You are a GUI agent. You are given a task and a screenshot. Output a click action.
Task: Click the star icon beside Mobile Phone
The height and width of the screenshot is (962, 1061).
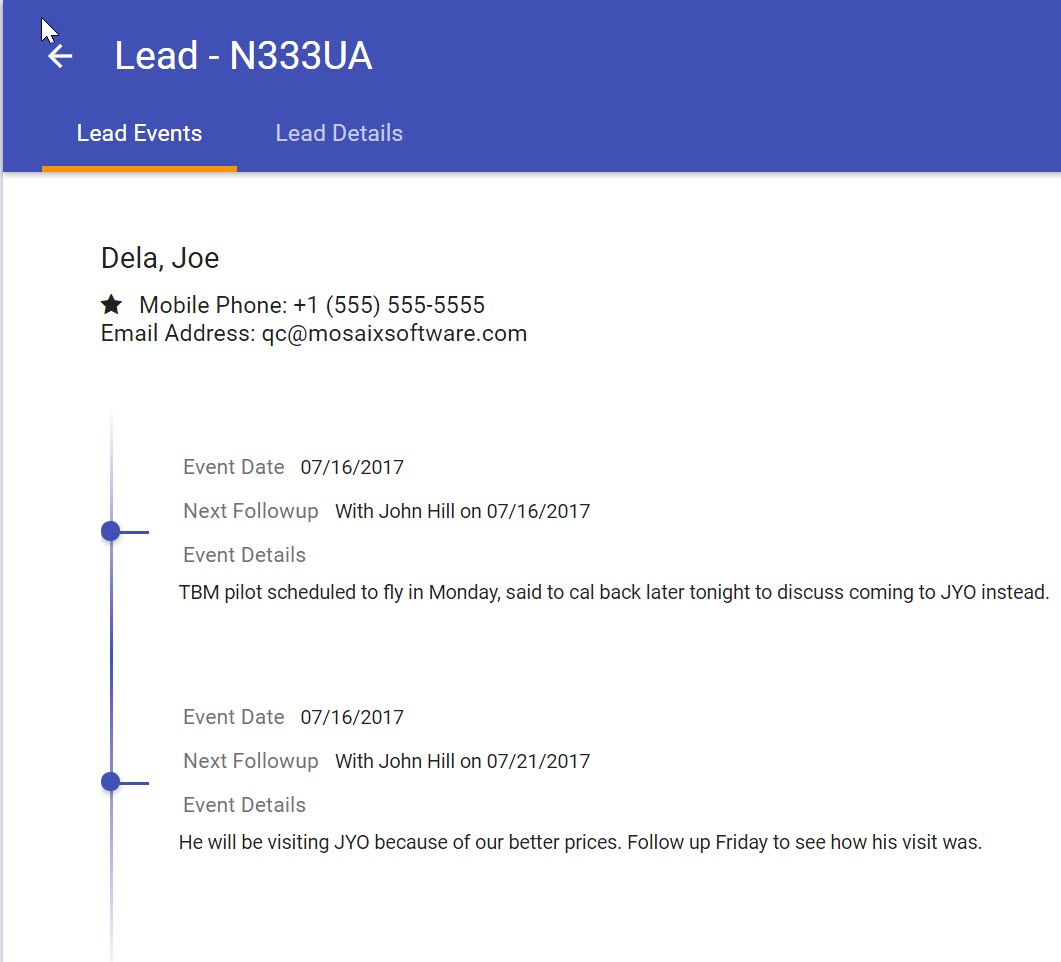pyautogui.click(x=111, y=305)
